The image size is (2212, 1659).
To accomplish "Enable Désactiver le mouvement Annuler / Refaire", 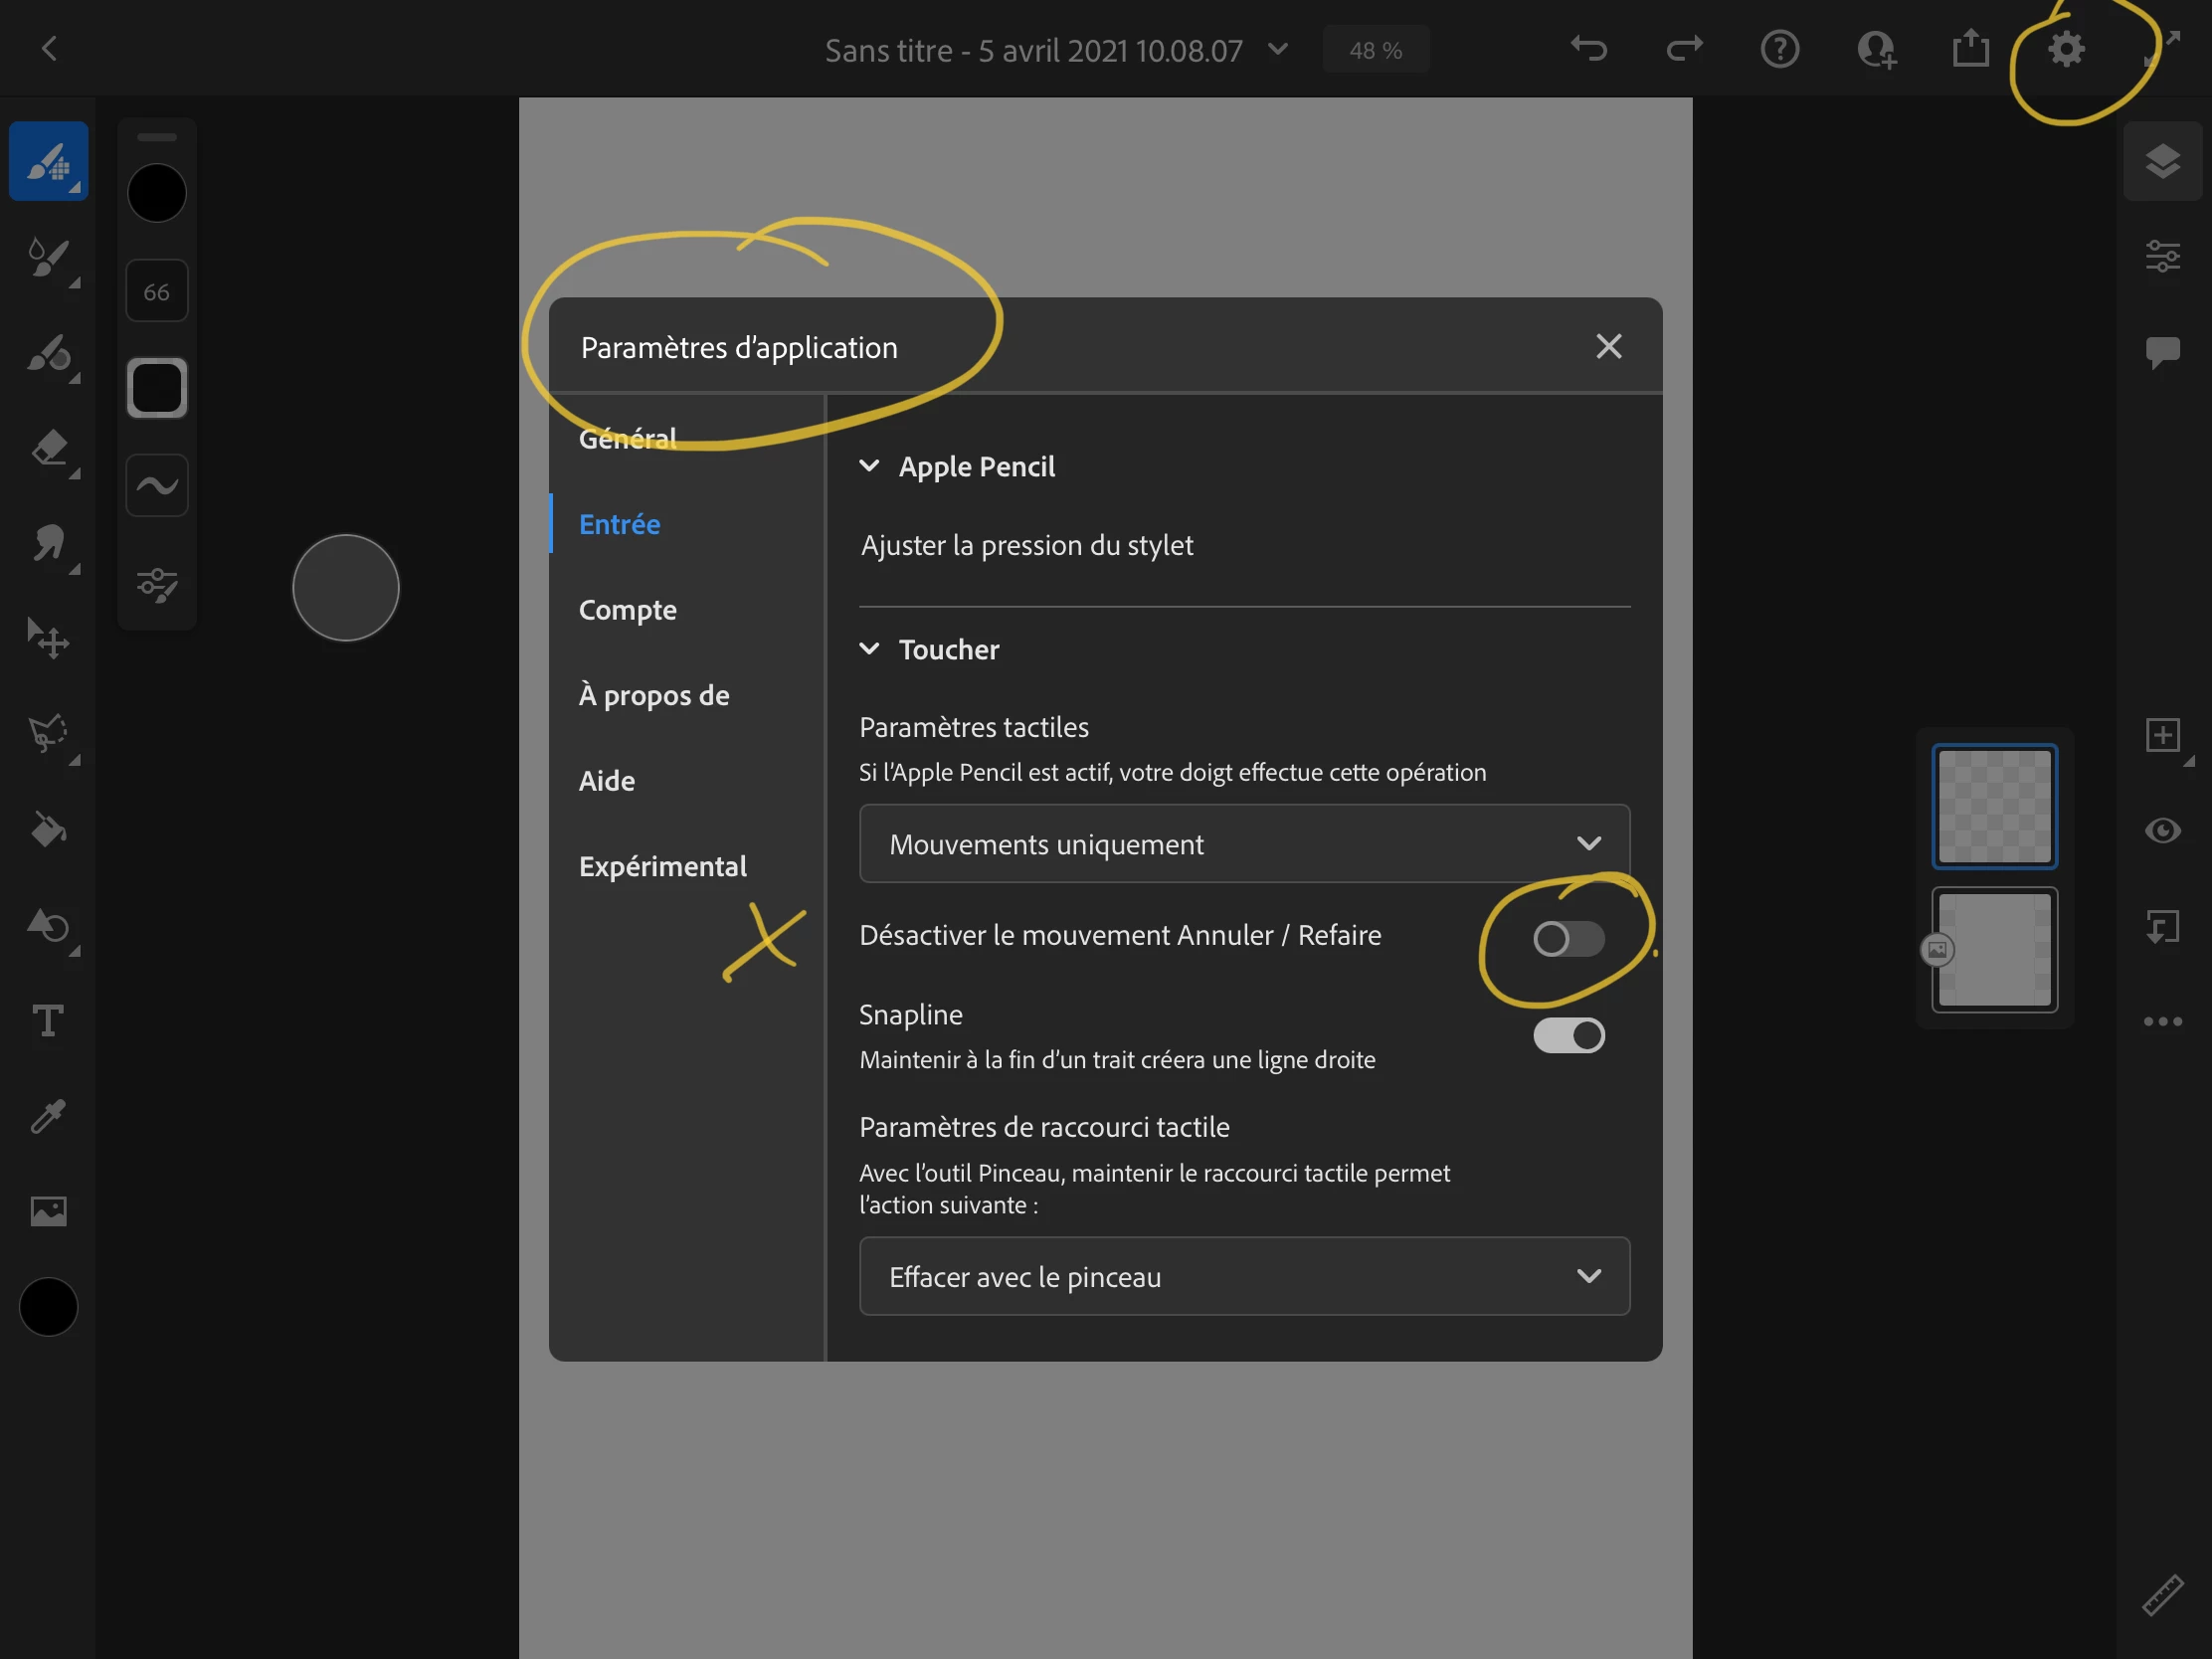I will click(1568, 938).
